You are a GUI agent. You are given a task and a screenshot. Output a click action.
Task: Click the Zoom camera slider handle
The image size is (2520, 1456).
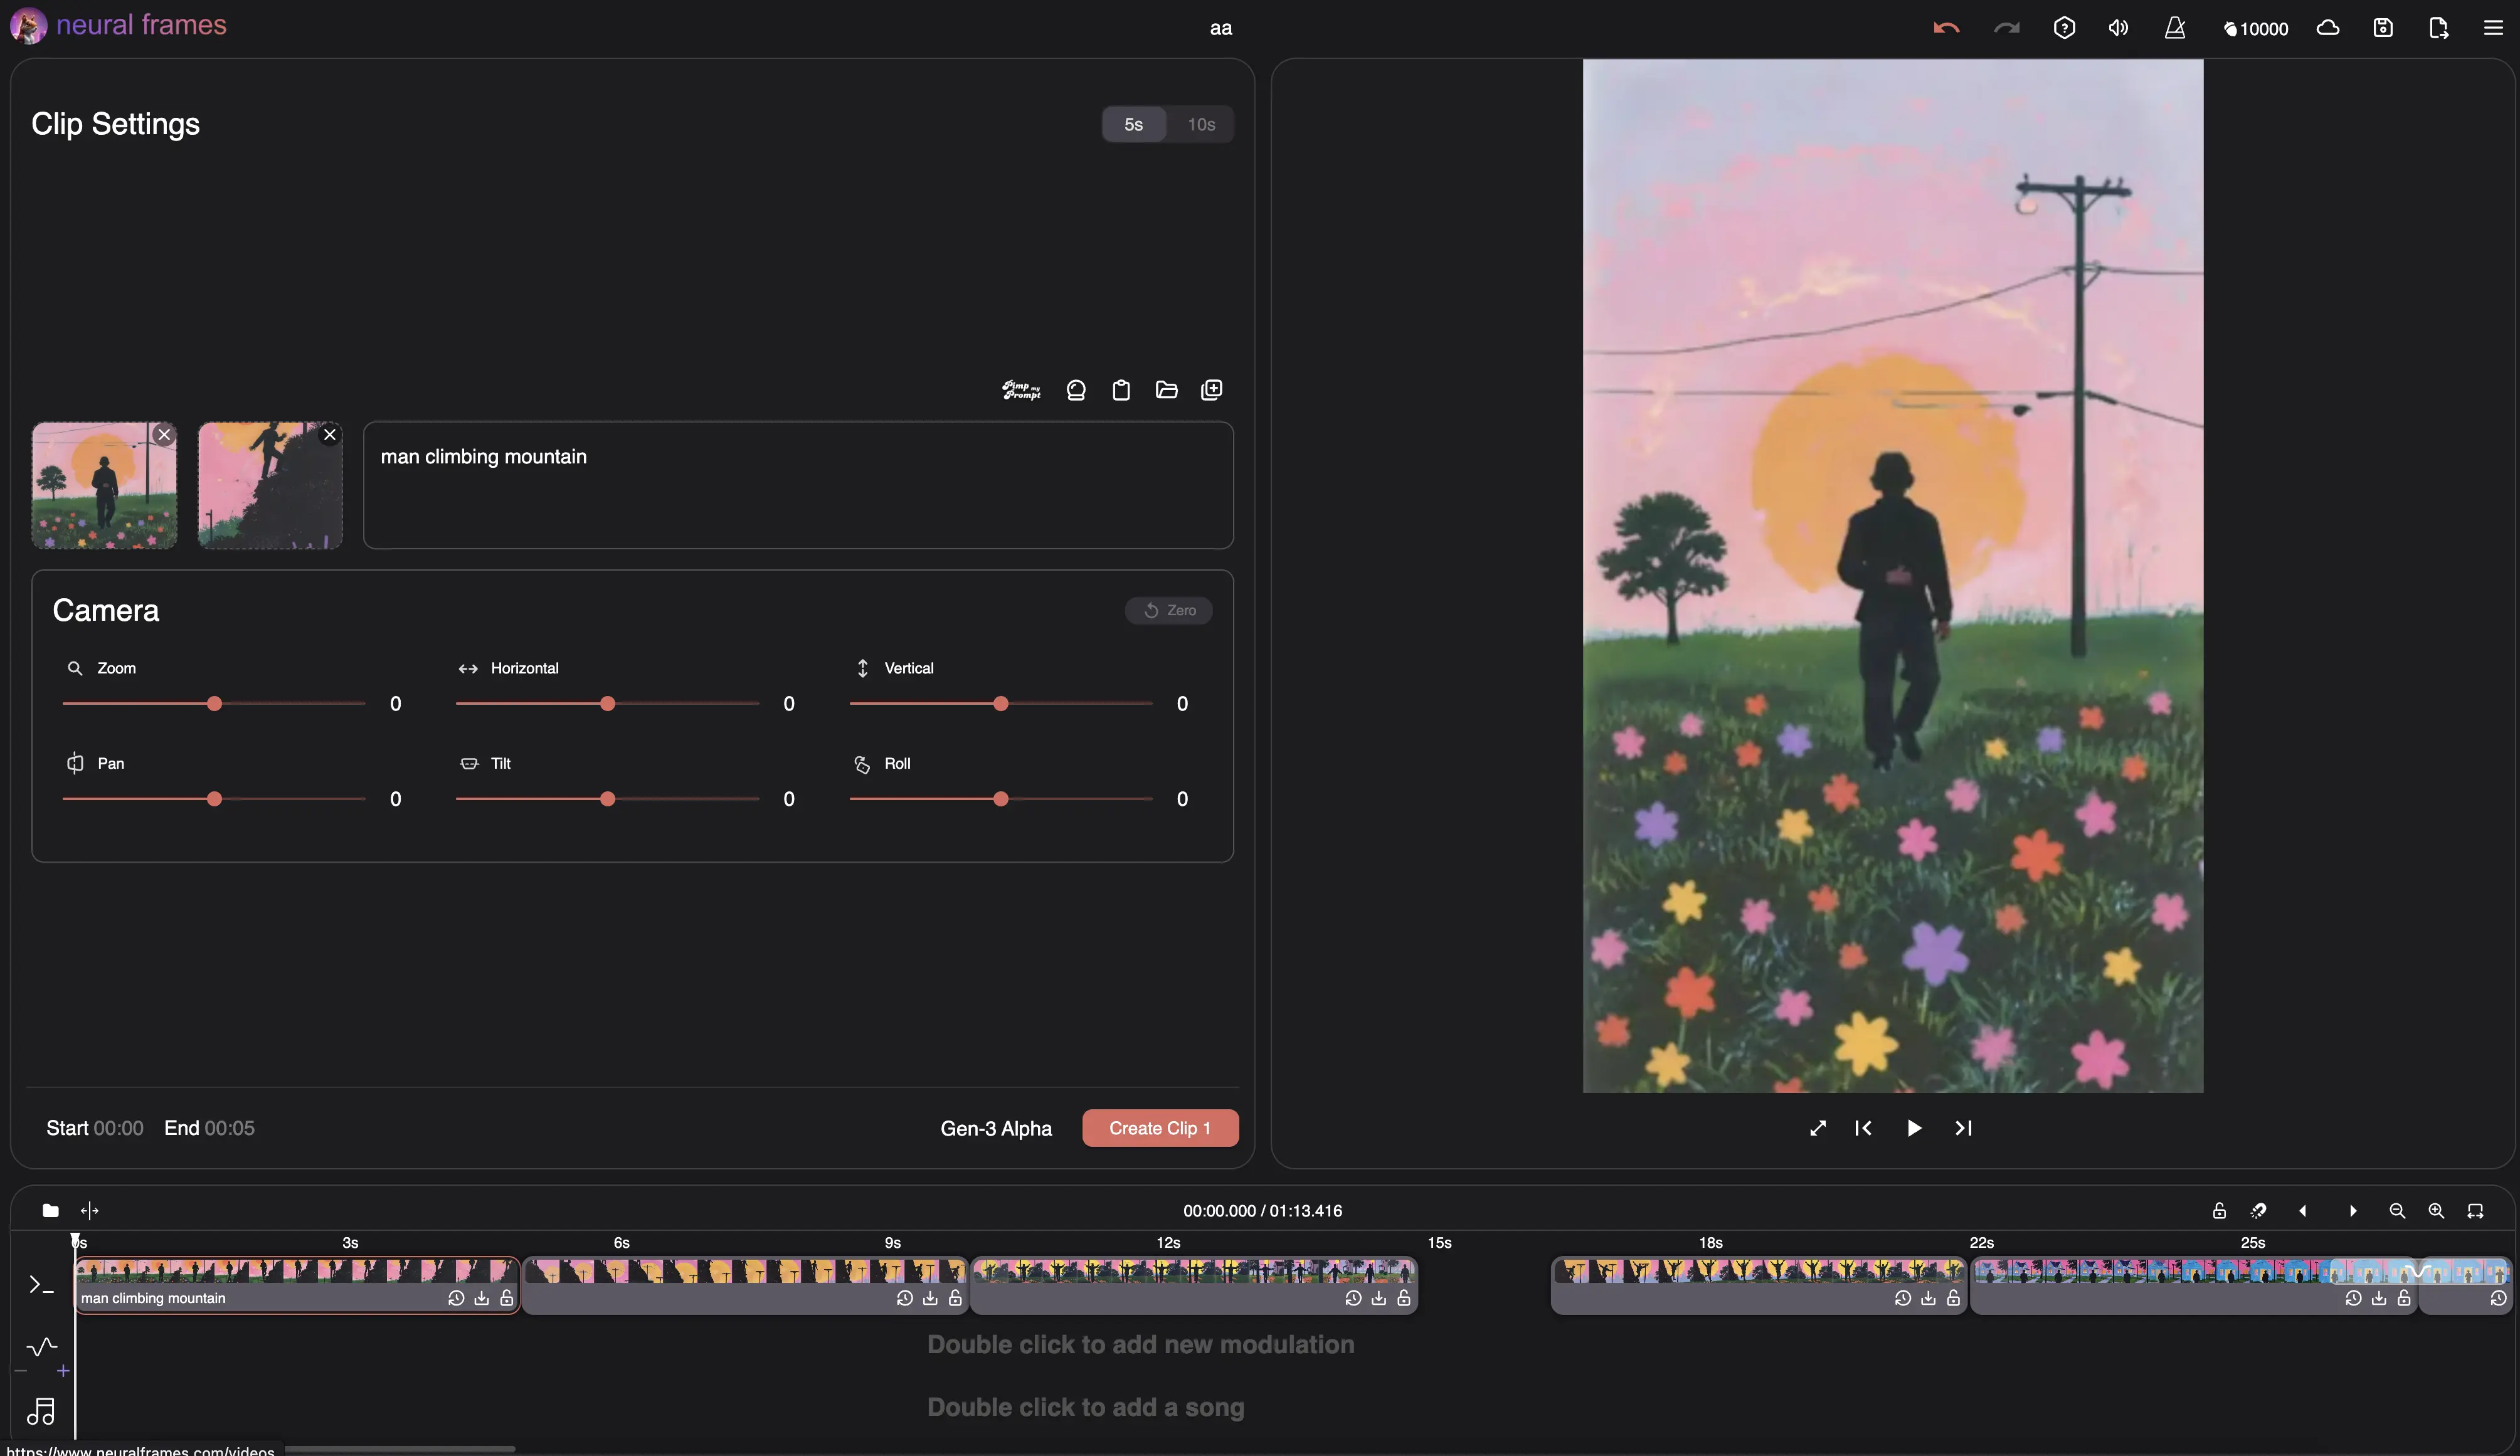click(214, 704)
